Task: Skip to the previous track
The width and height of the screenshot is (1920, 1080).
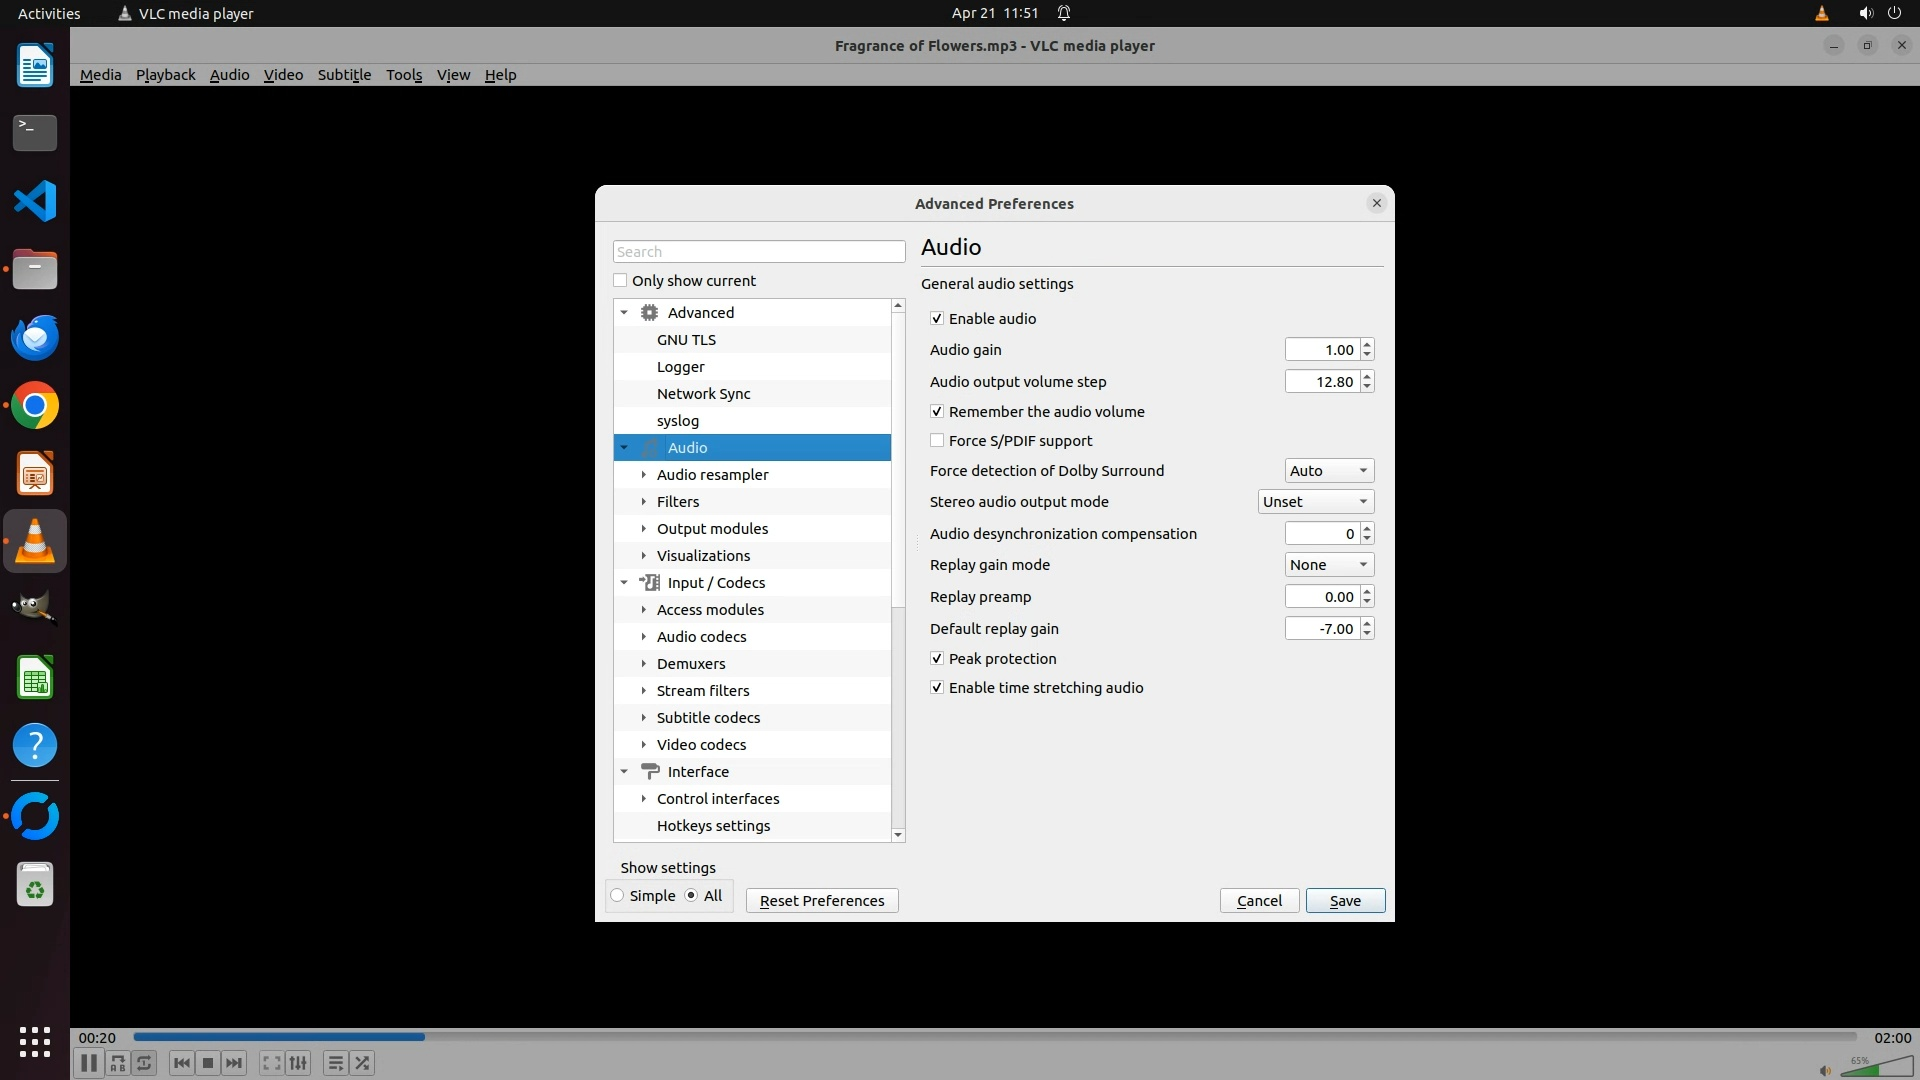Action: (181, 1063)
